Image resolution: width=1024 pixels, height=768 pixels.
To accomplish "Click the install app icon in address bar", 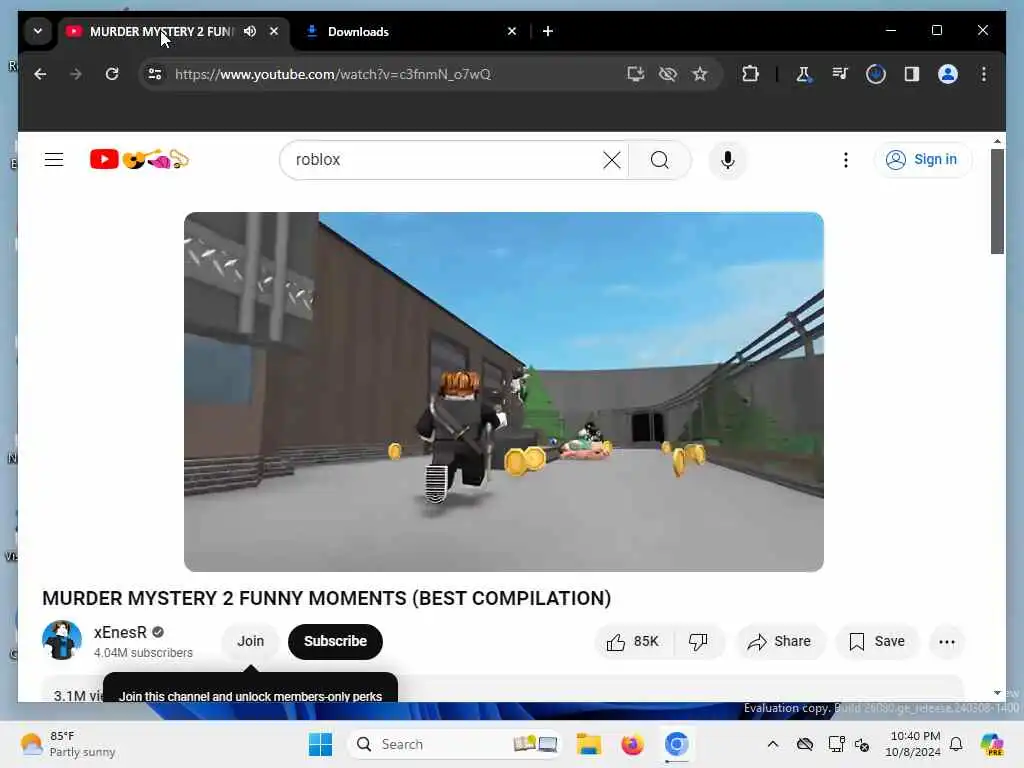I will pos(635,74).
